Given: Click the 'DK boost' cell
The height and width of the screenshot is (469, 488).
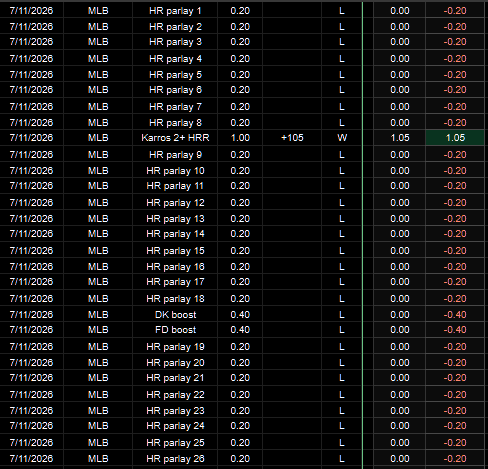Looking at the screenshot, I should pos(175,315).
